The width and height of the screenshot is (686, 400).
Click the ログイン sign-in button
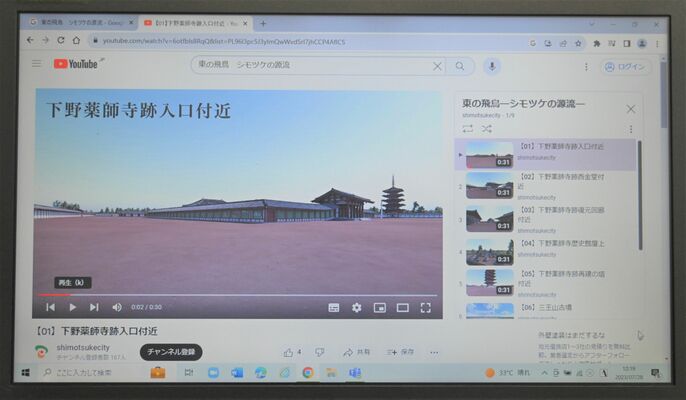point(625,67)
